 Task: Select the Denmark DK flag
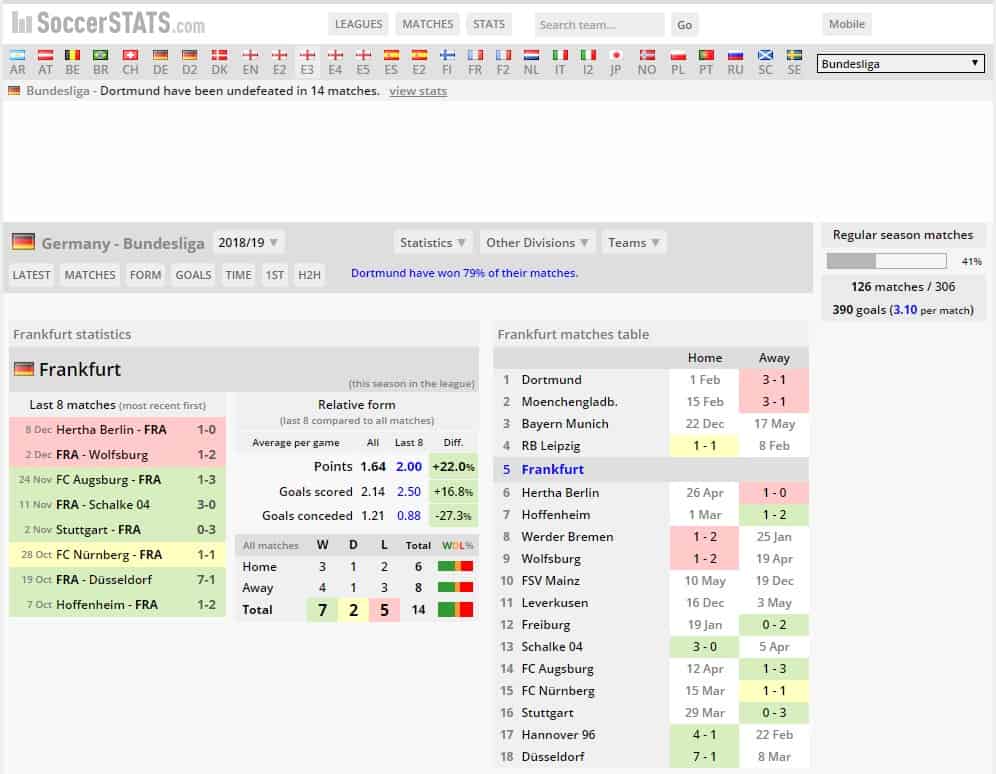click(x=219, y=55)
